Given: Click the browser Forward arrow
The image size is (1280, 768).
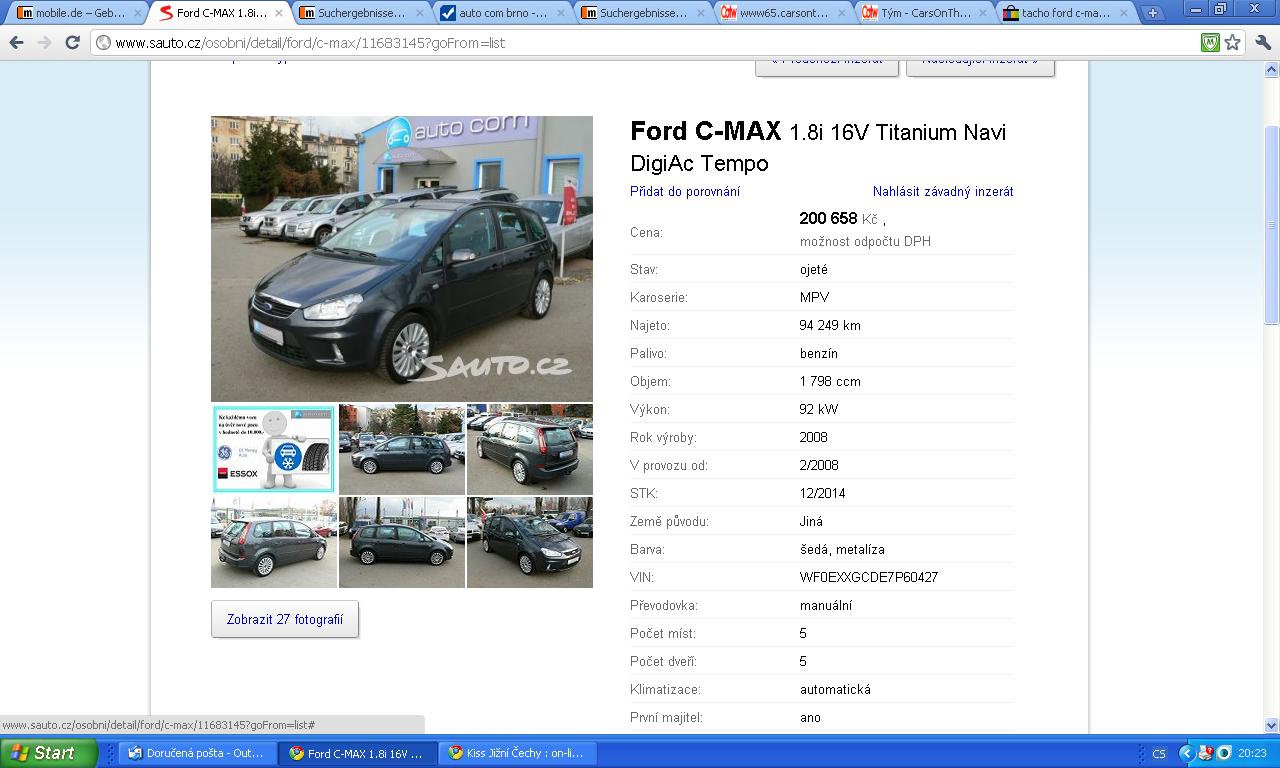Looking at the screenshot, I should click(44, 43).
